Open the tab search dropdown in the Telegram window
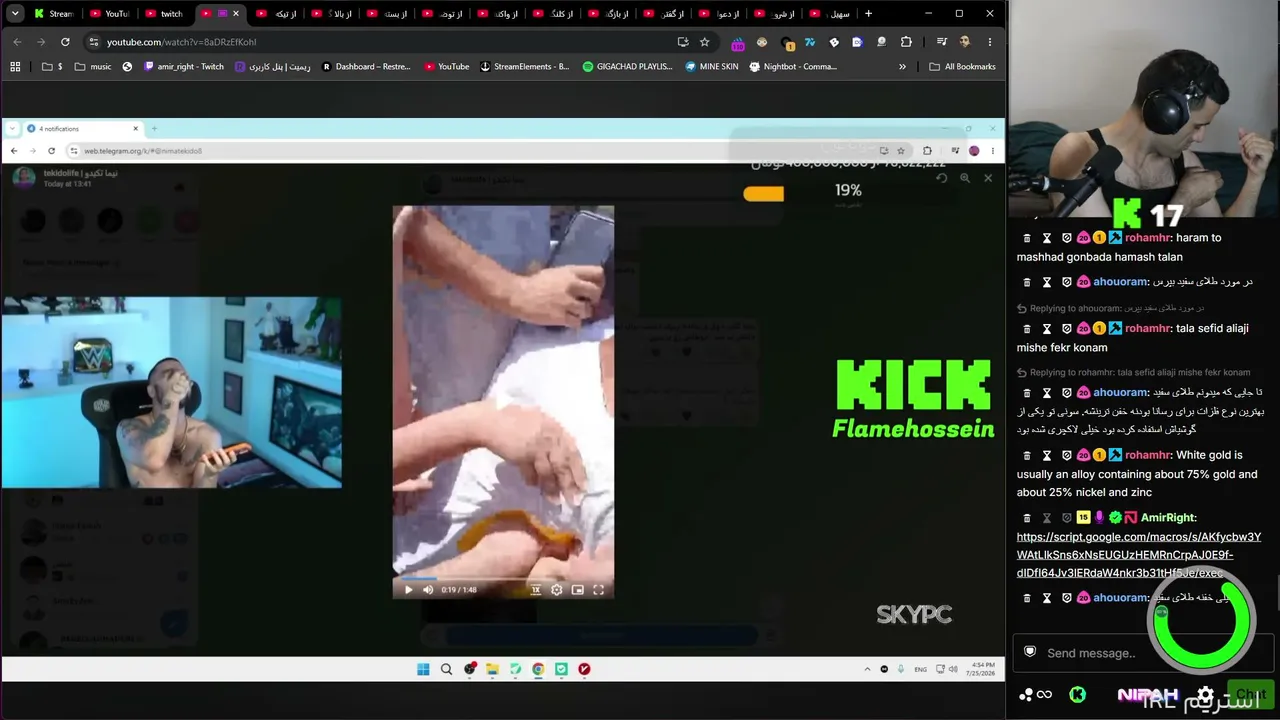1280x720 pixels. click(x=13, y=129)
